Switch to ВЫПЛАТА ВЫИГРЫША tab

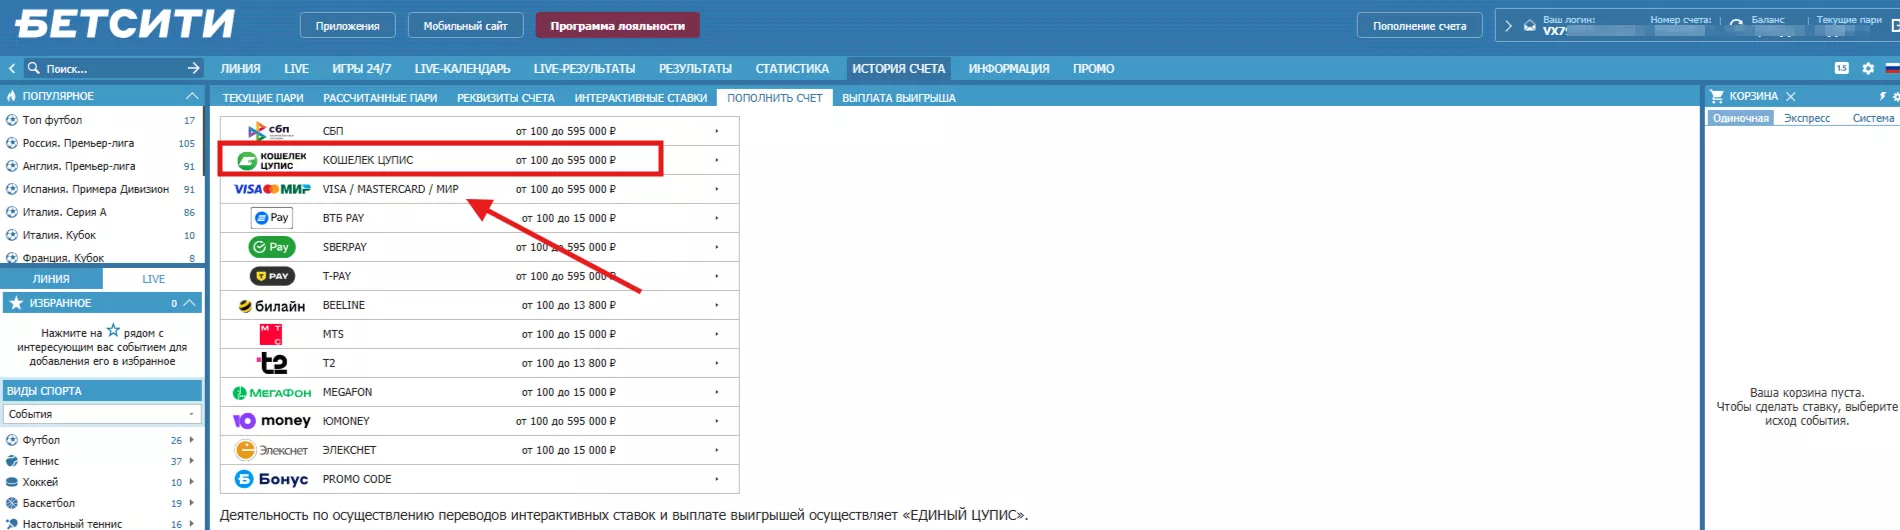[899, 98]
